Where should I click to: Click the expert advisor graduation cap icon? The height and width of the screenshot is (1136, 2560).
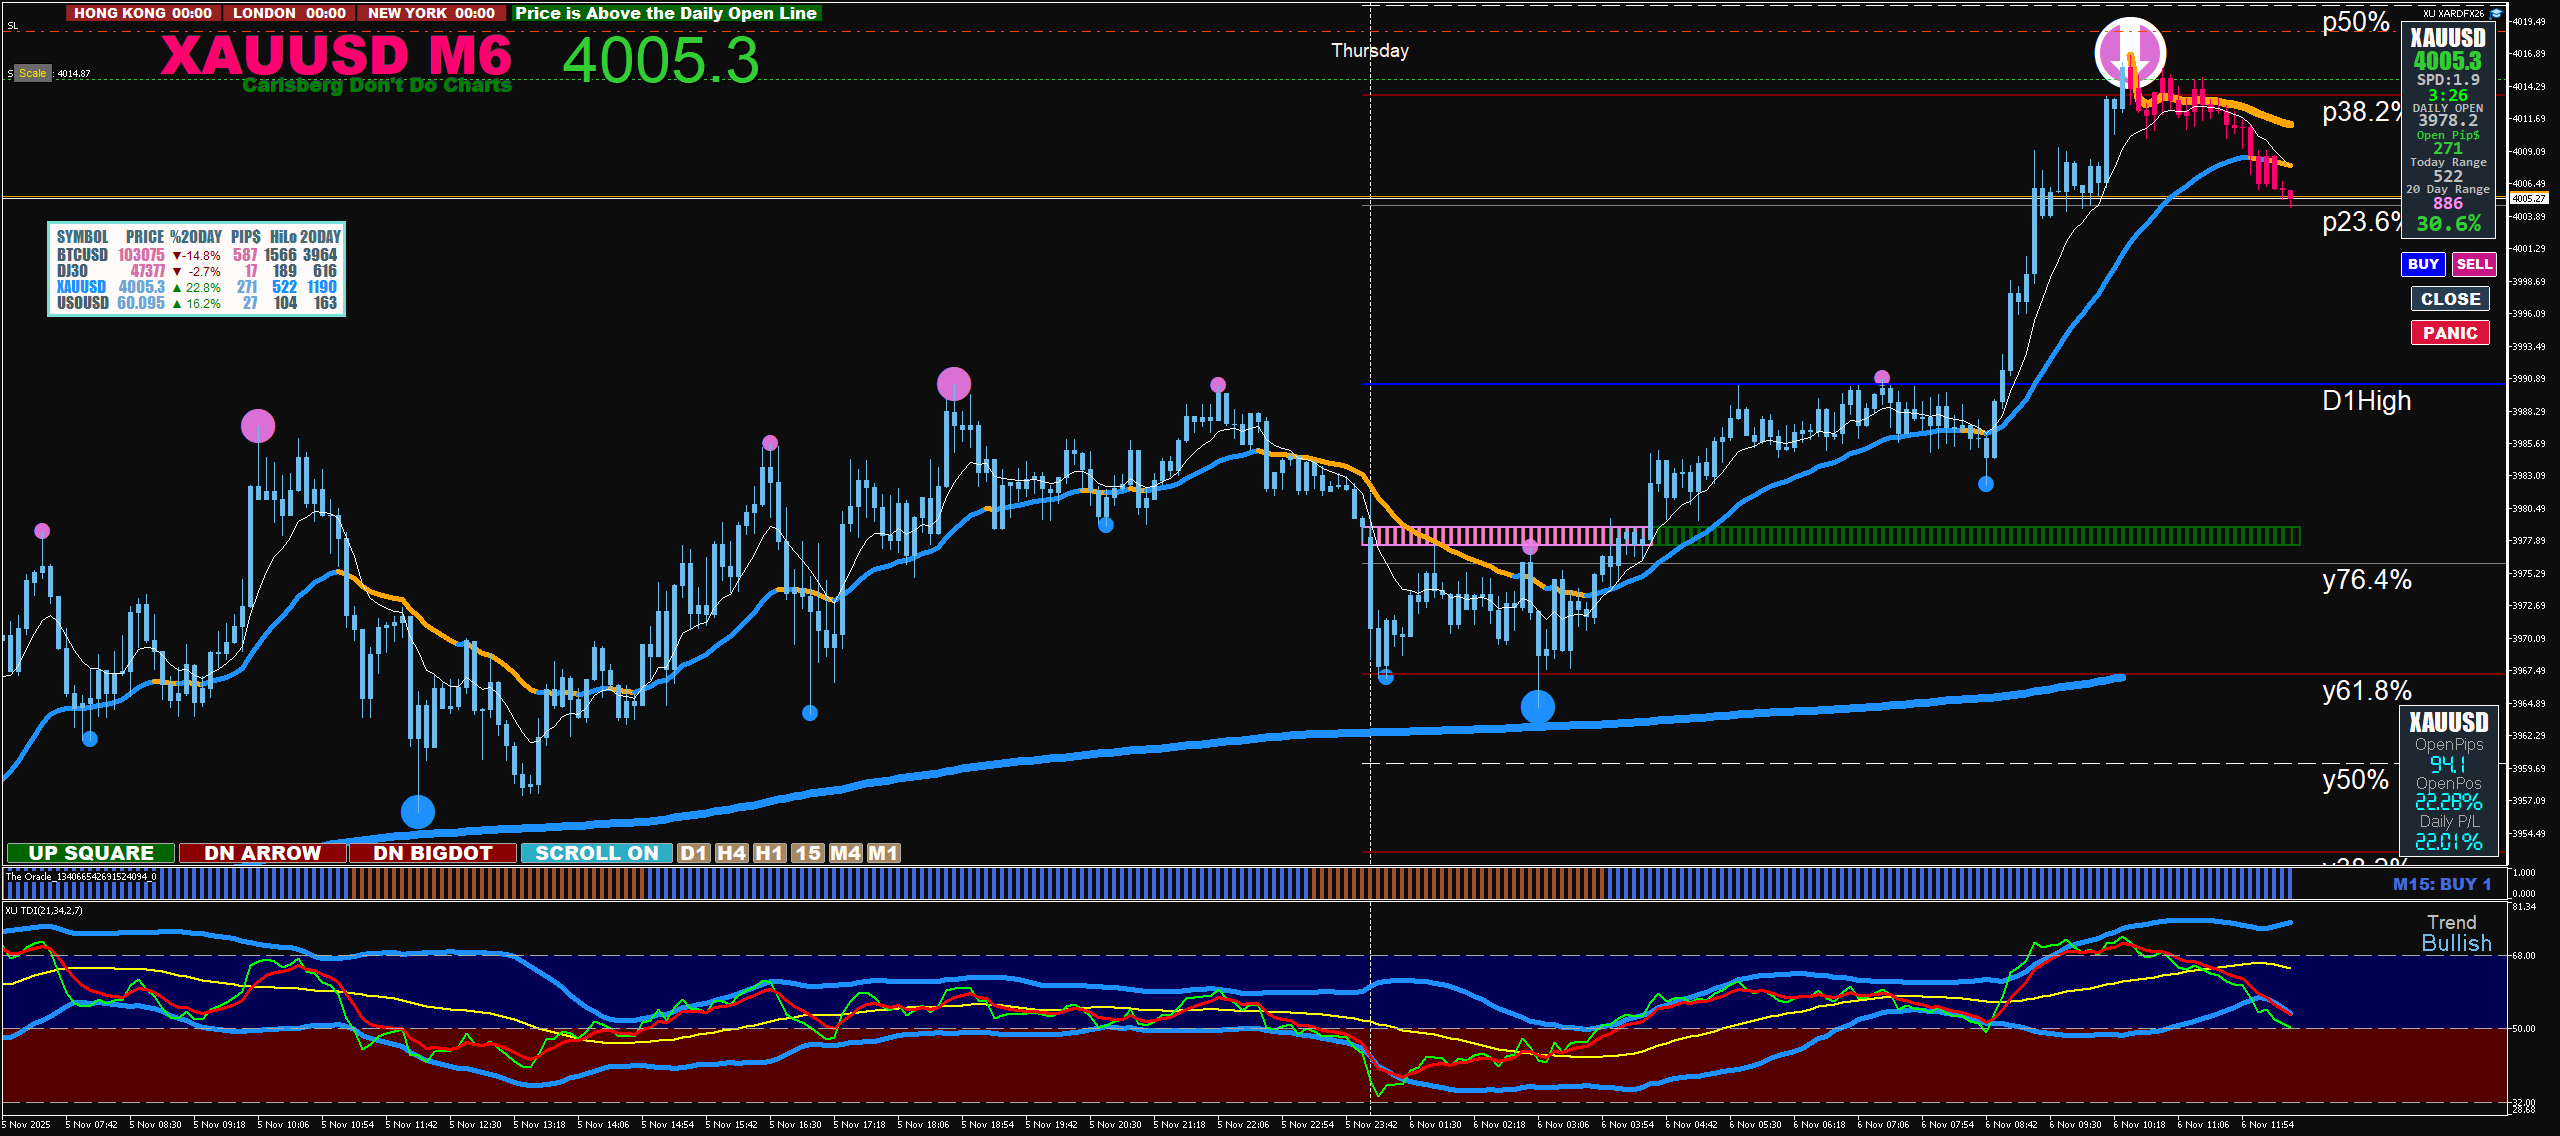pos(2496,13)
